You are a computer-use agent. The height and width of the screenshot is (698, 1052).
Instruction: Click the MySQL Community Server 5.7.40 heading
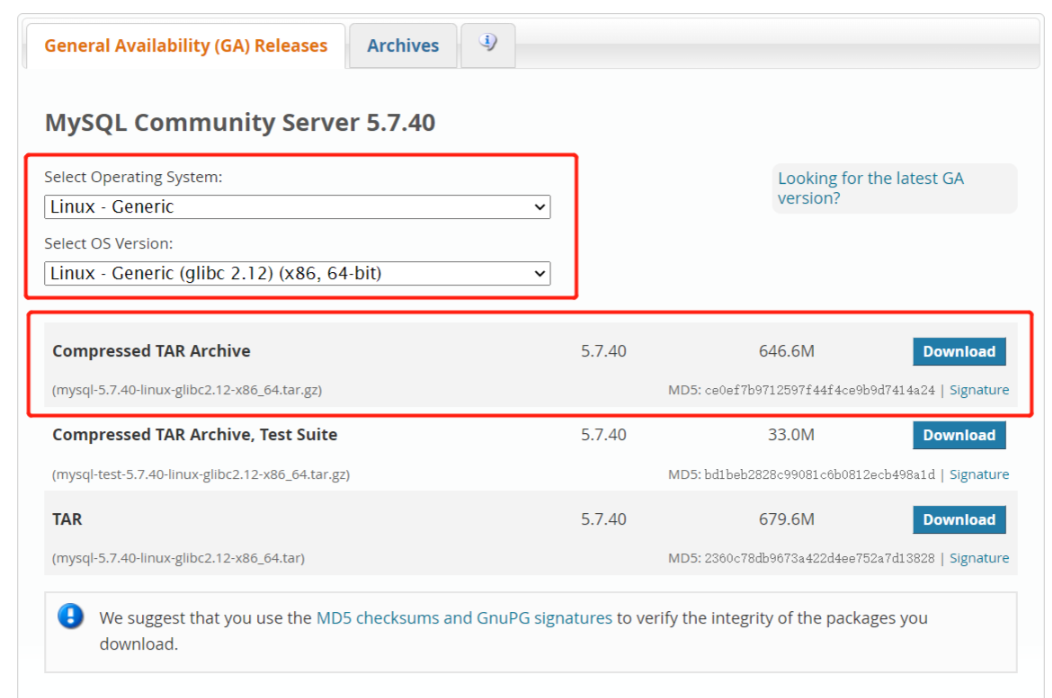click(240, 123)
